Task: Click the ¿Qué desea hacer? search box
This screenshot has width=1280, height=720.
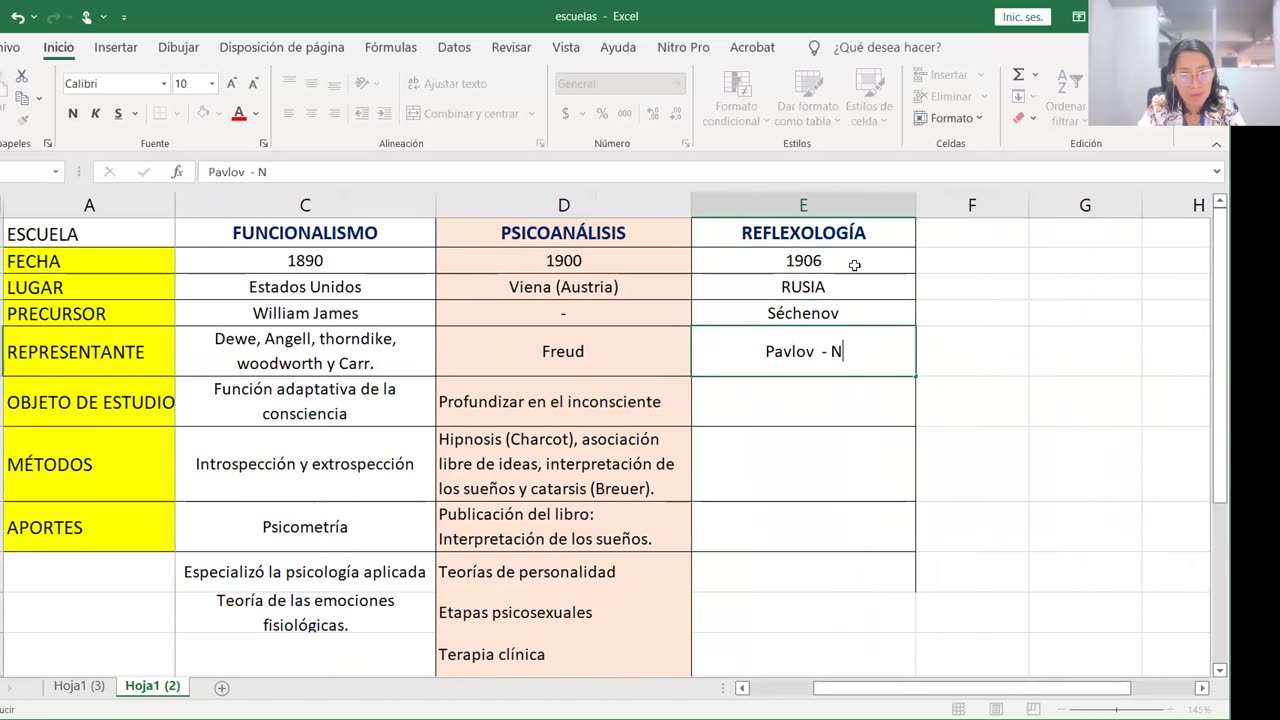Action: click(x=887, y=47)
